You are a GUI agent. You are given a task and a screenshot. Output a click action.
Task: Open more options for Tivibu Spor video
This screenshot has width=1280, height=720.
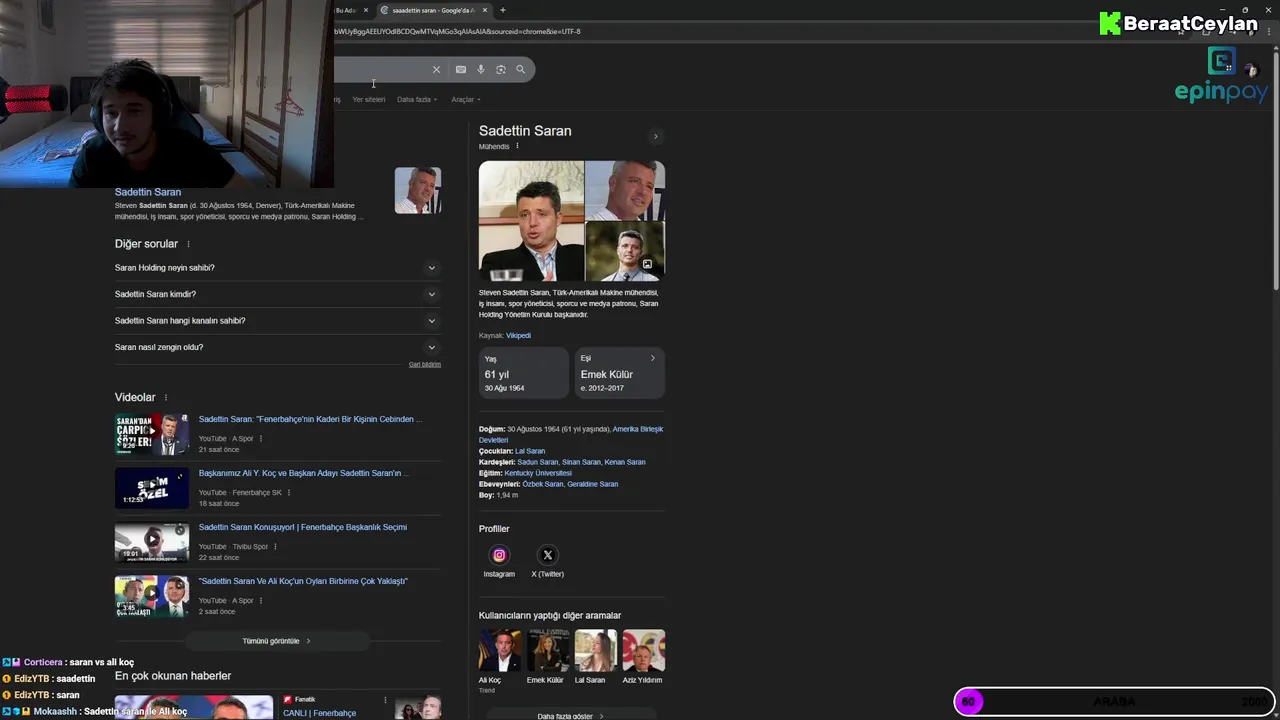(x=275, y=547)
